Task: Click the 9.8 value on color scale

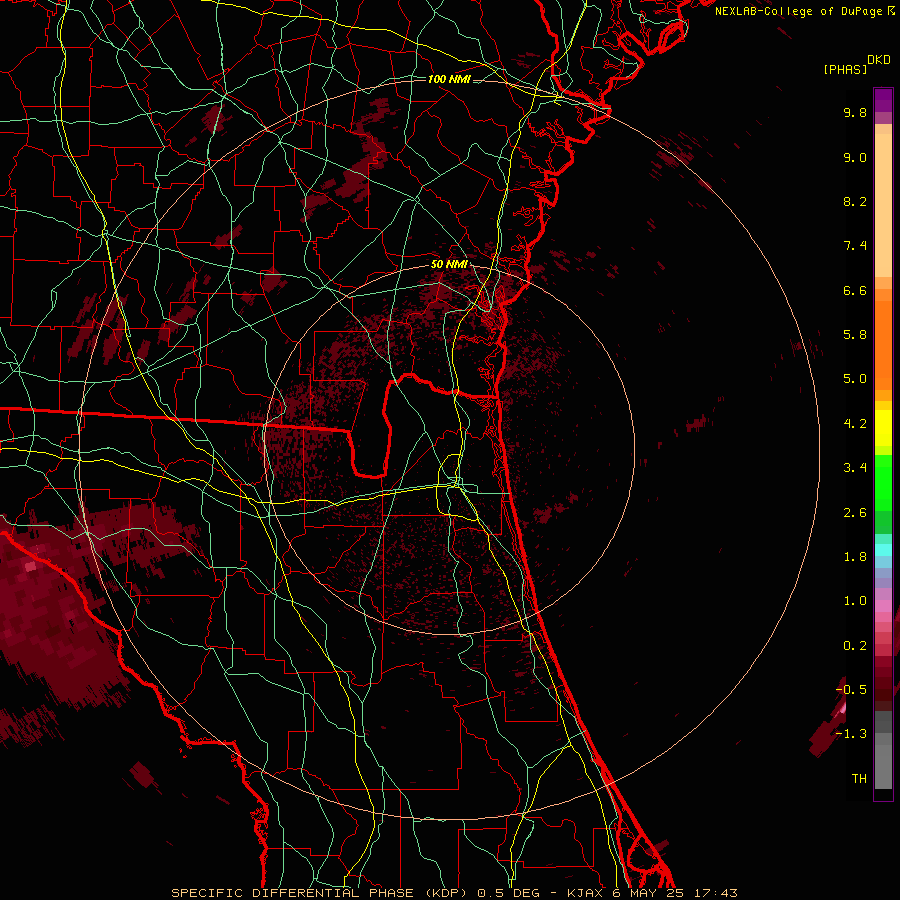Action: (x=855, y=113)
